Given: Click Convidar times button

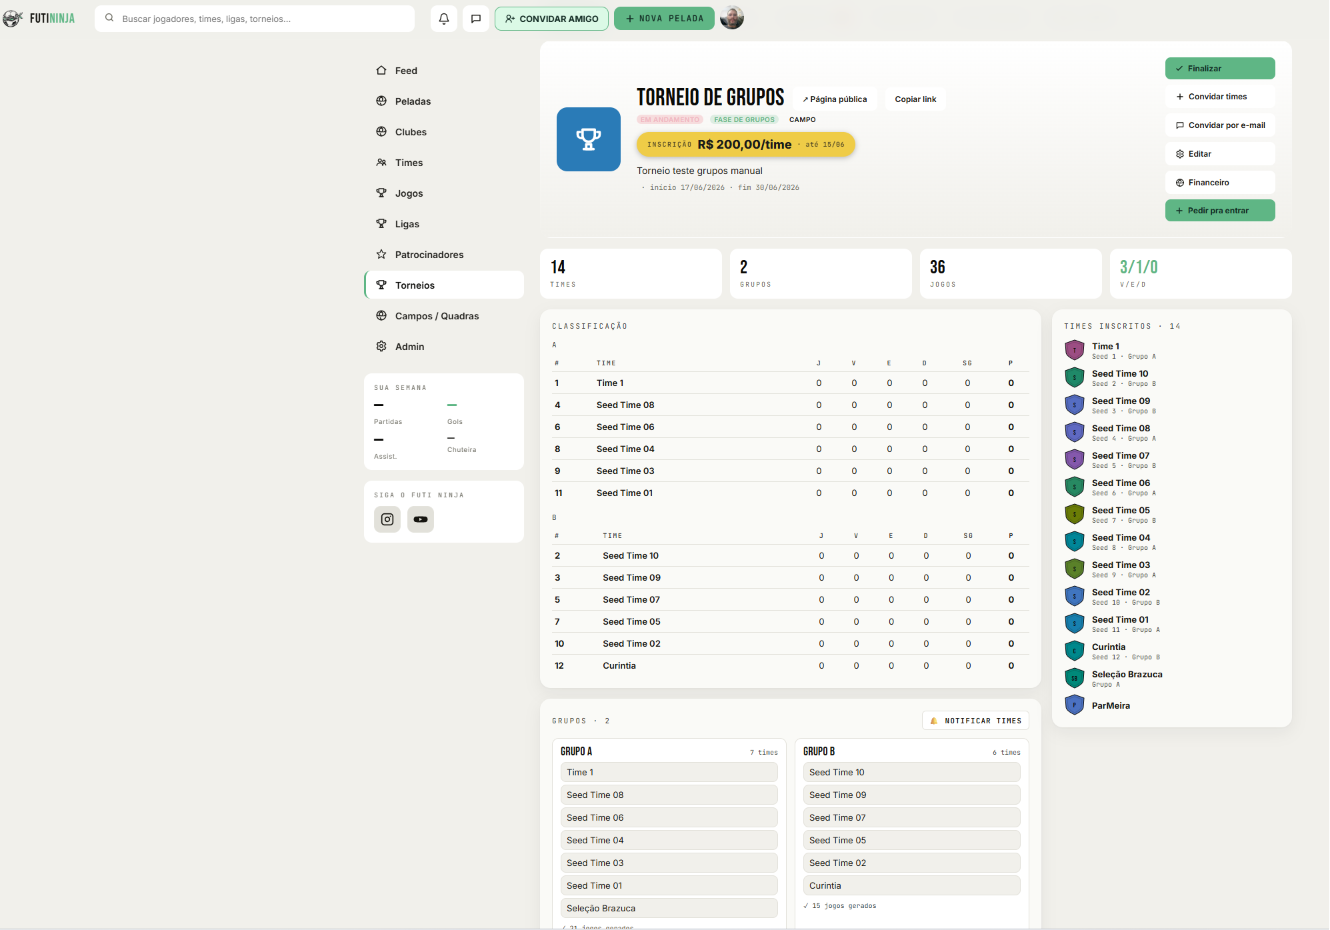Looking at the screenshot, I should pos(1220,97).
